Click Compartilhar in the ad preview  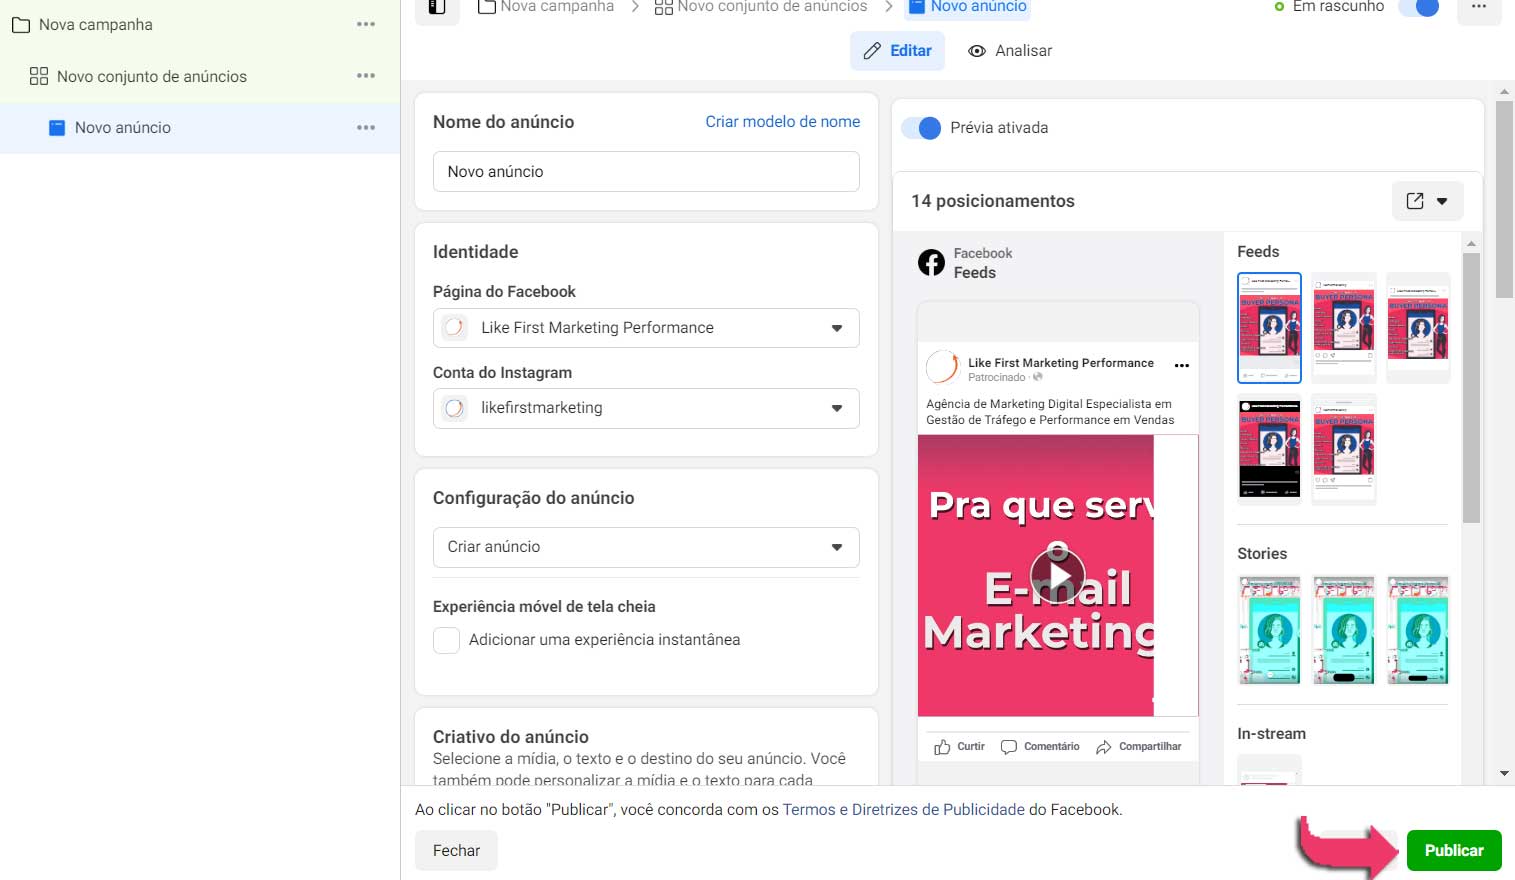[x=1138, y=747]
